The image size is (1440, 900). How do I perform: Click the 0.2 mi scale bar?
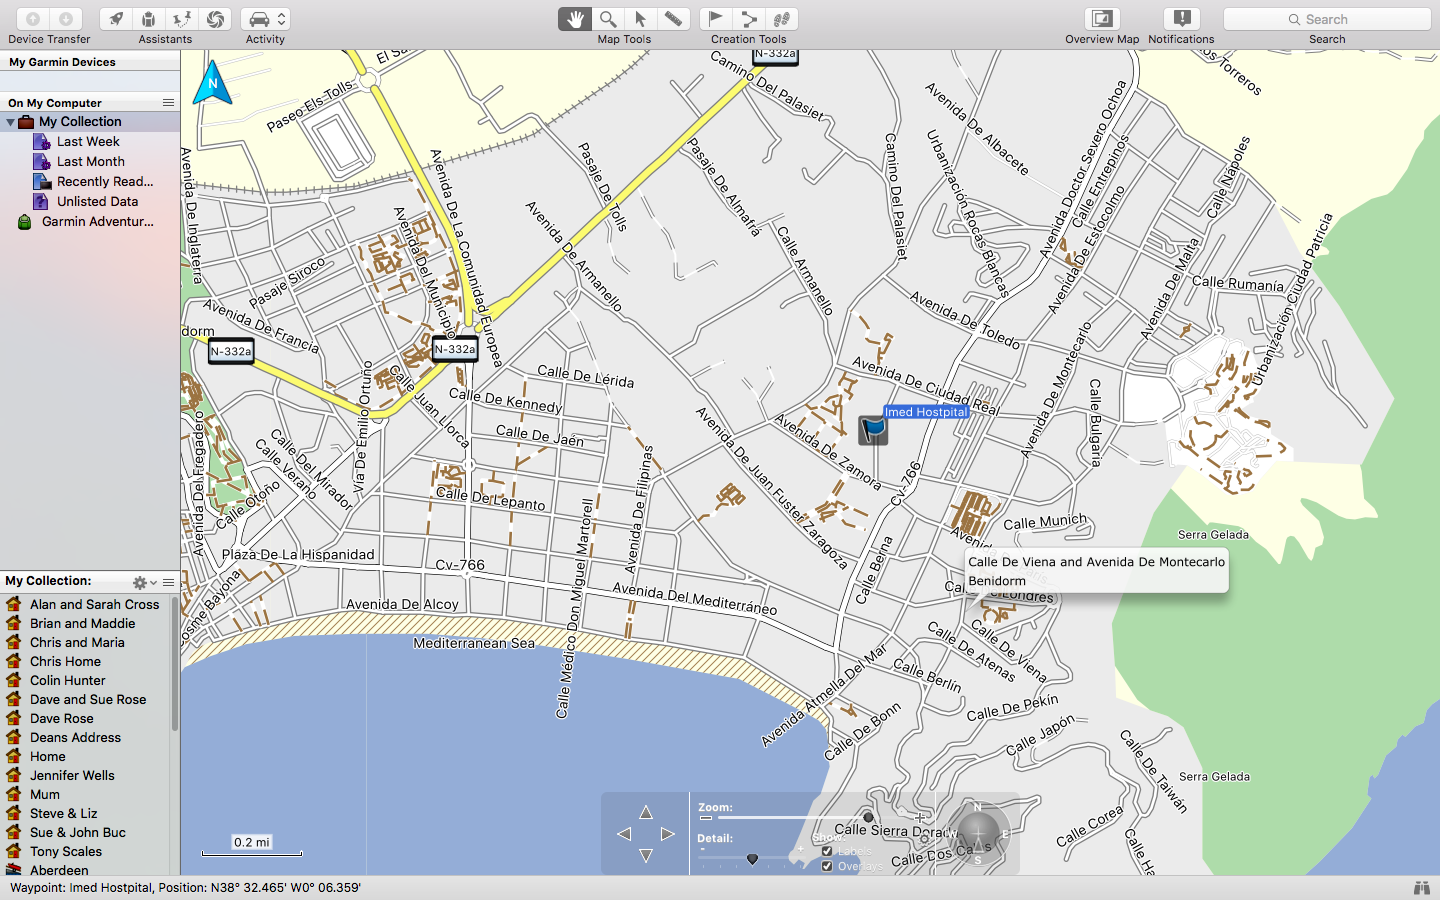pos(252,845)
